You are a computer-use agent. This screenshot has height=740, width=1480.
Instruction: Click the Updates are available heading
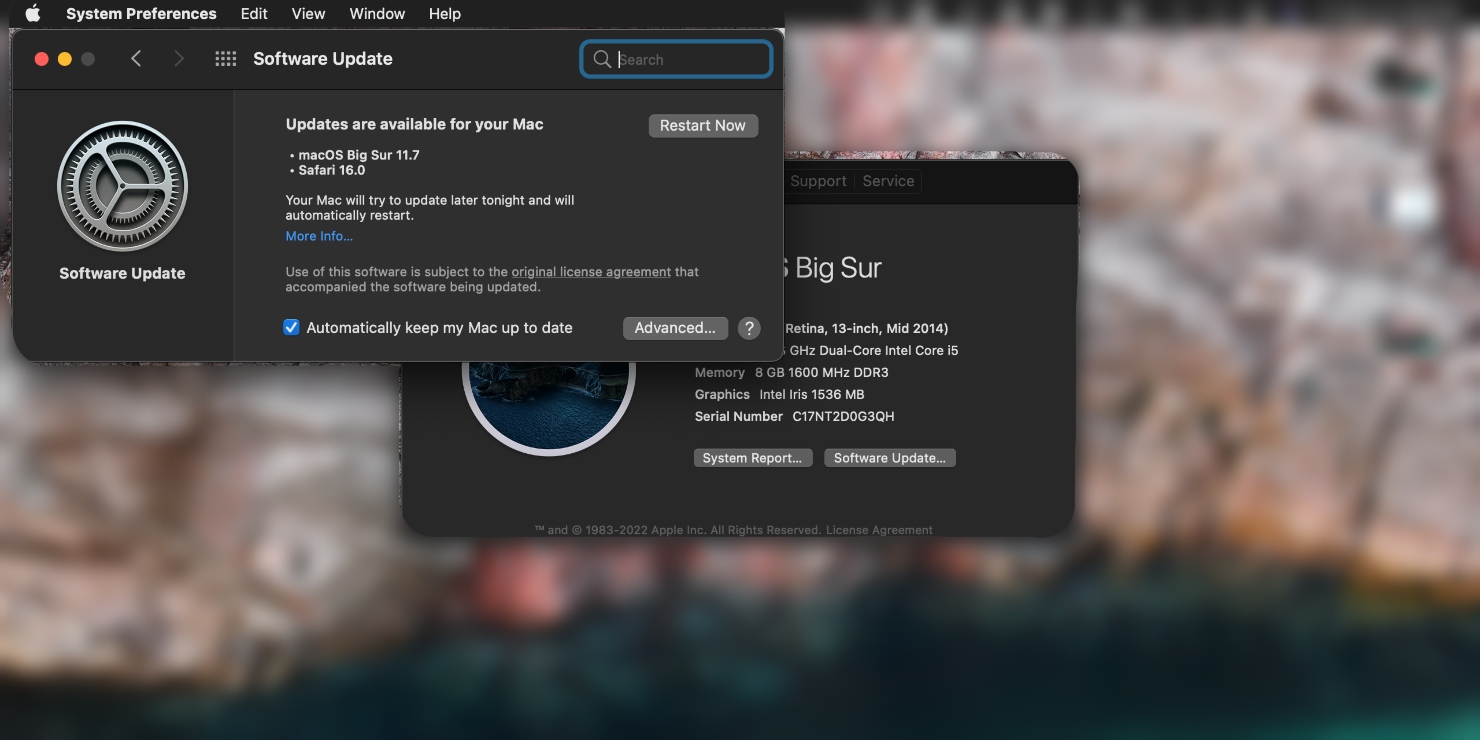point(415,124)
